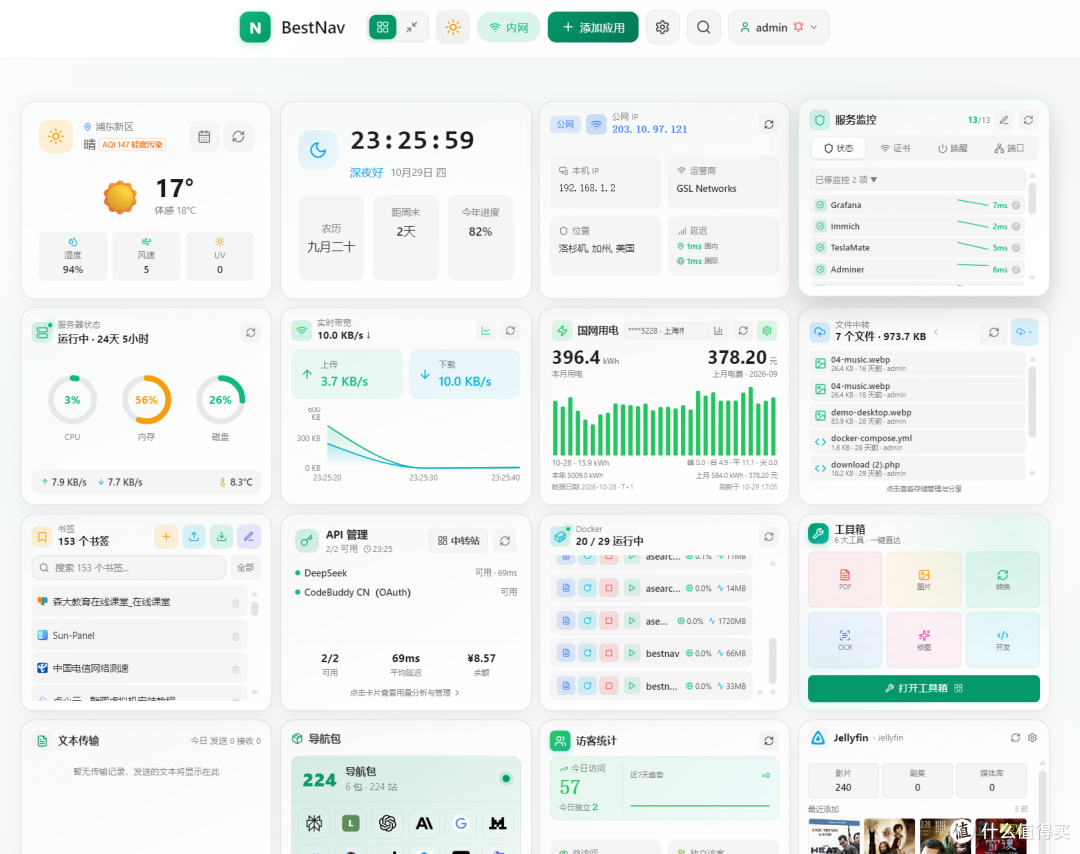Select the 端口 tab in 服务监控
The height and width of the screenshot is (854, 1080).
[x=1010, y=148]
